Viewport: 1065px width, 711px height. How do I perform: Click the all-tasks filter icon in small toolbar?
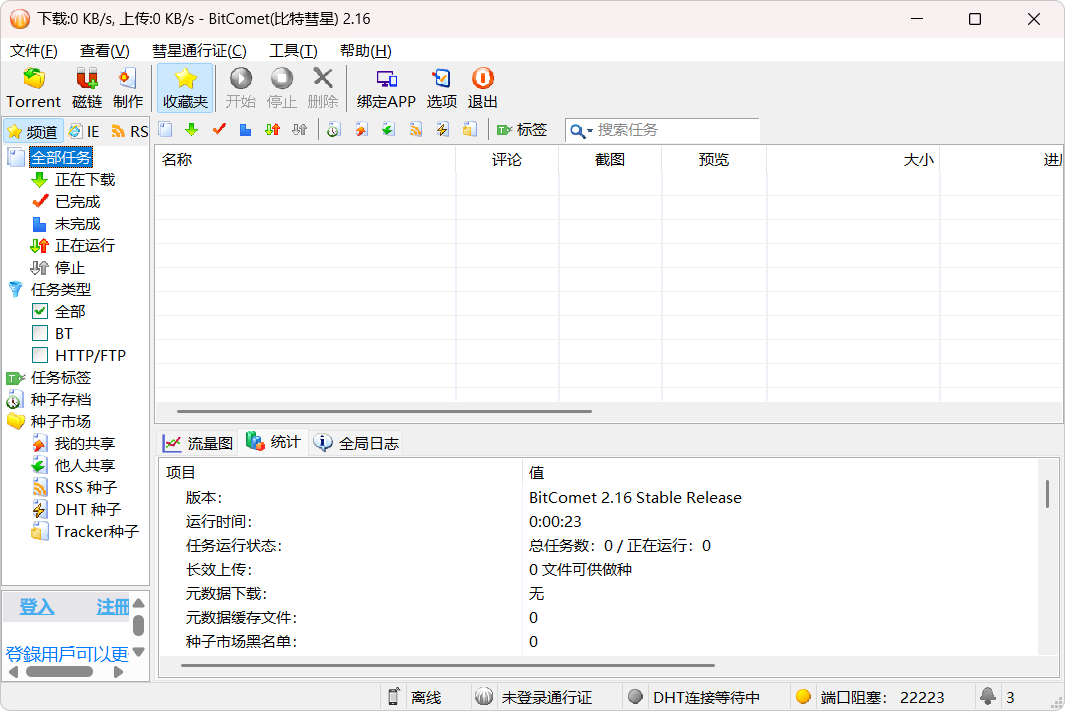[166, 129]
